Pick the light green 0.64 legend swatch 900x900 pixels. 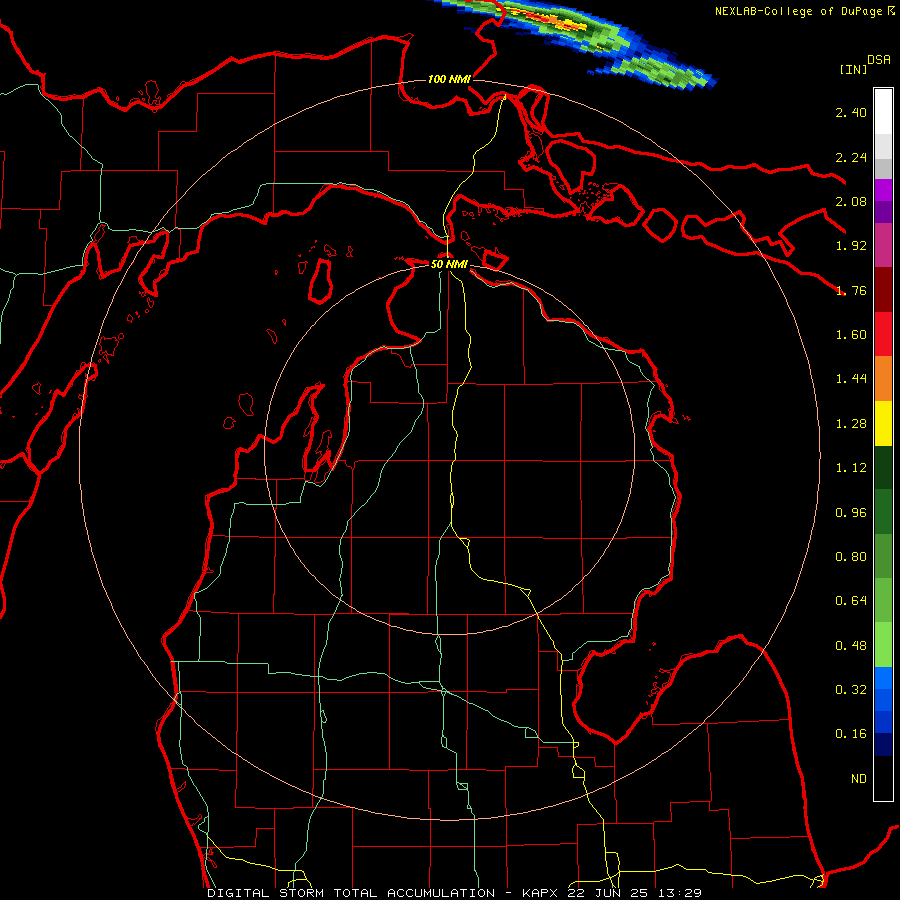[883, 600]
